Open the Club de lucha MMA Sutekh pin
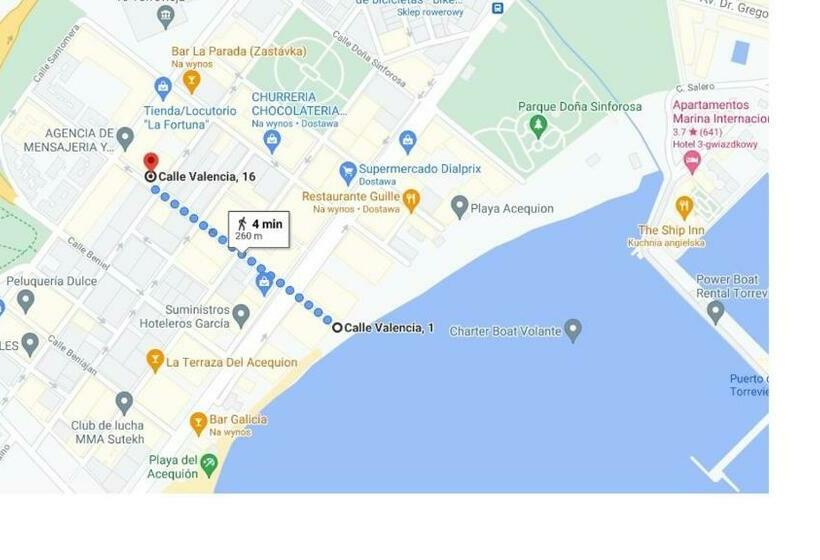820x560 pixels. tap(124, 403)
